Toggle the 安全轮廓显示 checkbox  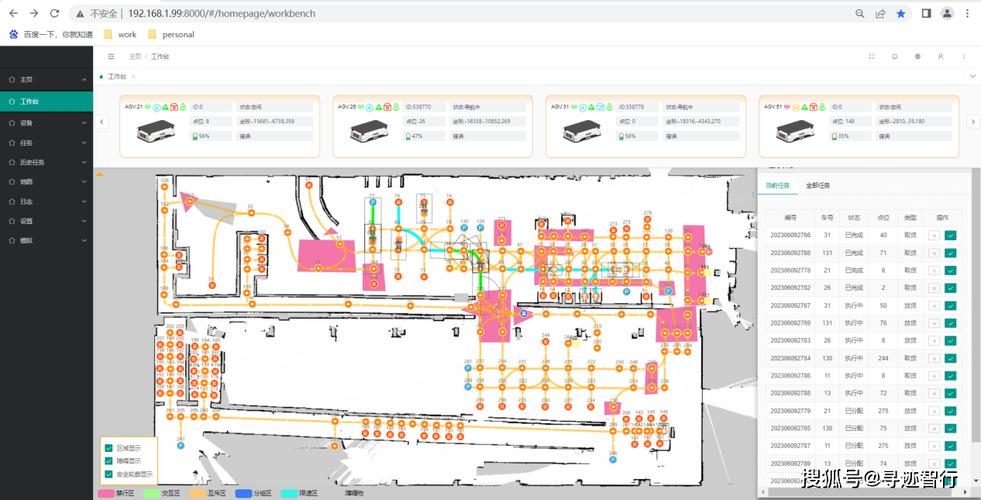click(109, 474)
